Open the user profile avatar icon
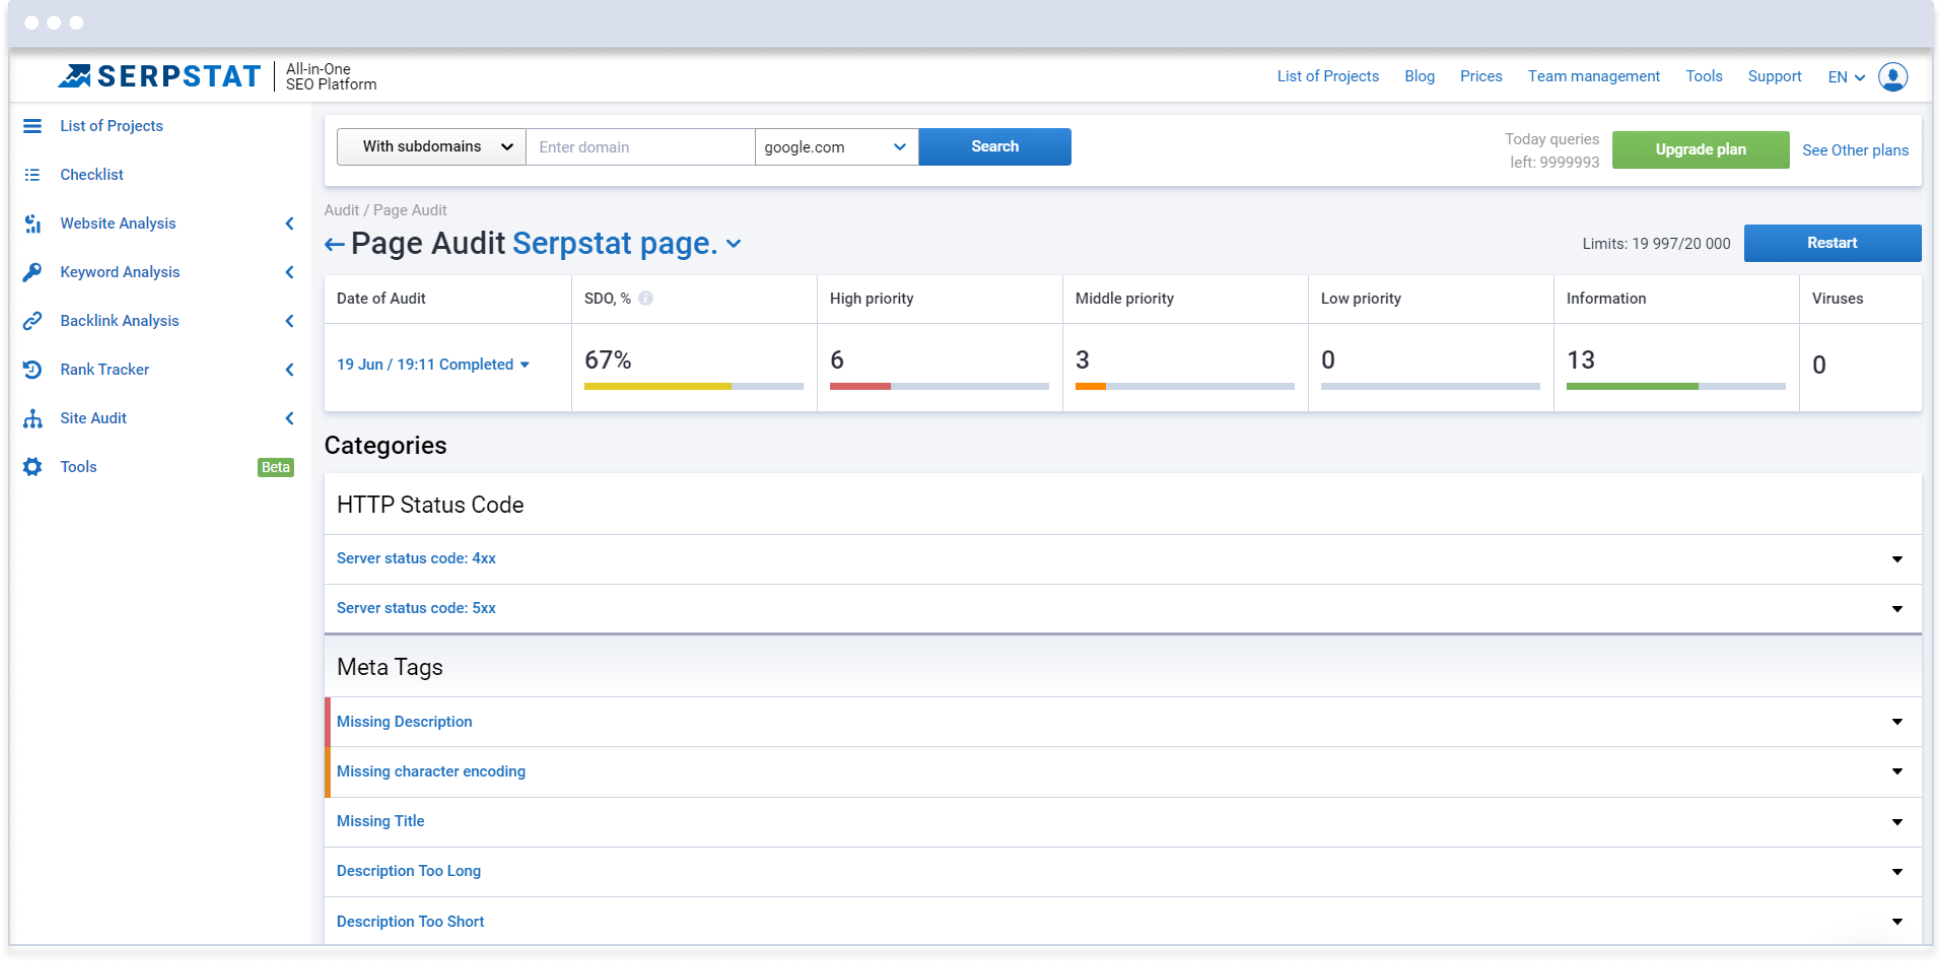1942x962 pixels. [1893, 77]
